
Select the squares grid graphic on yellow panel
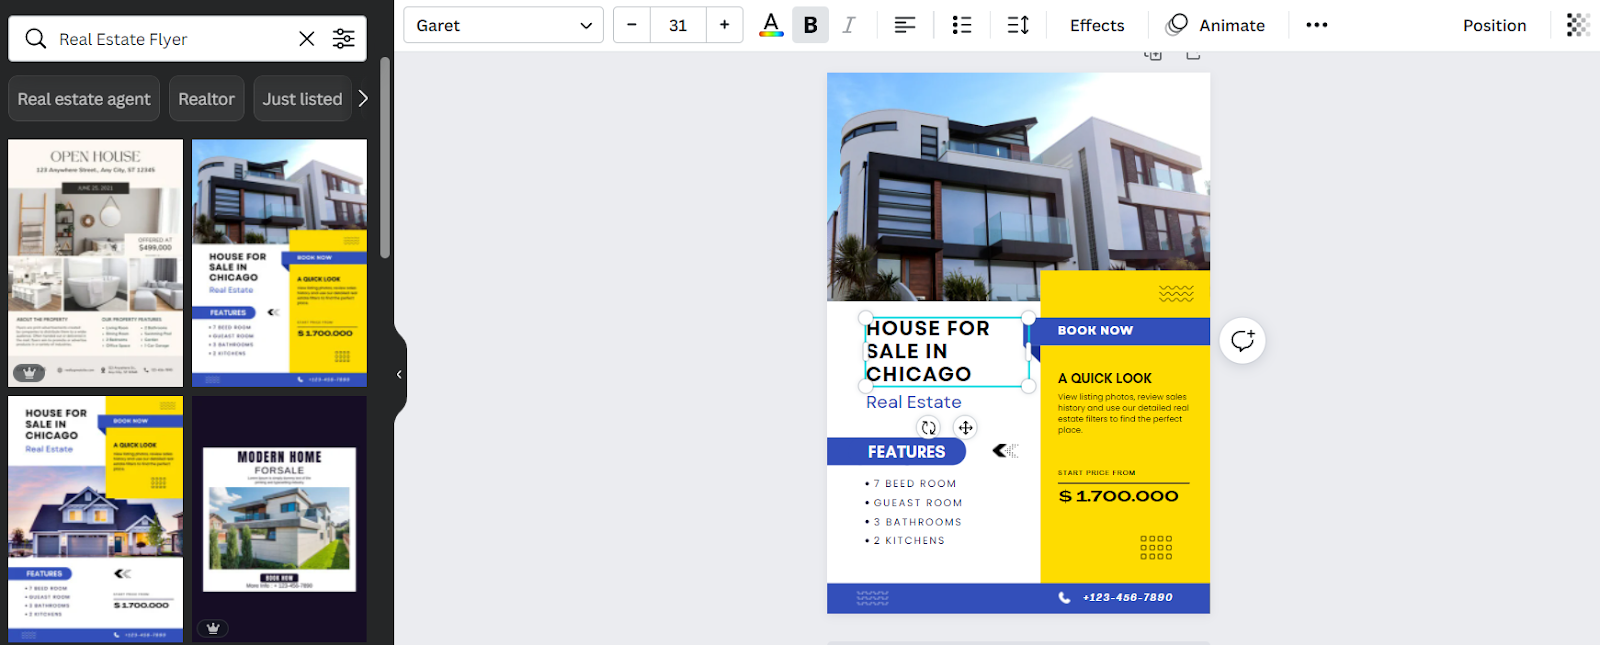1156,547
